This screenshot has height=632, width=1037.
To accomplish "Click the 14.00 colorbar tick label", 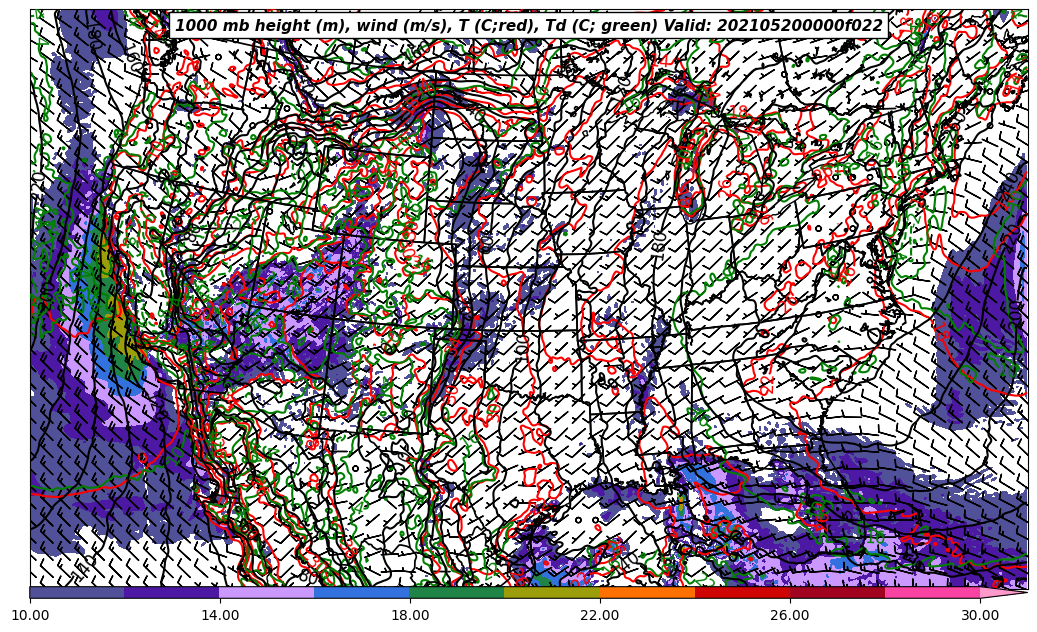I will pos(220,615).
